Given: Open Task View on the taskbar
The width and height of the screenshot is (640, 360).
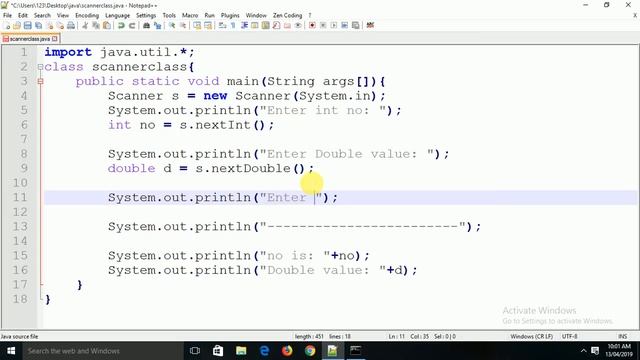Looking at the screenshot, I should click(195, 351).
